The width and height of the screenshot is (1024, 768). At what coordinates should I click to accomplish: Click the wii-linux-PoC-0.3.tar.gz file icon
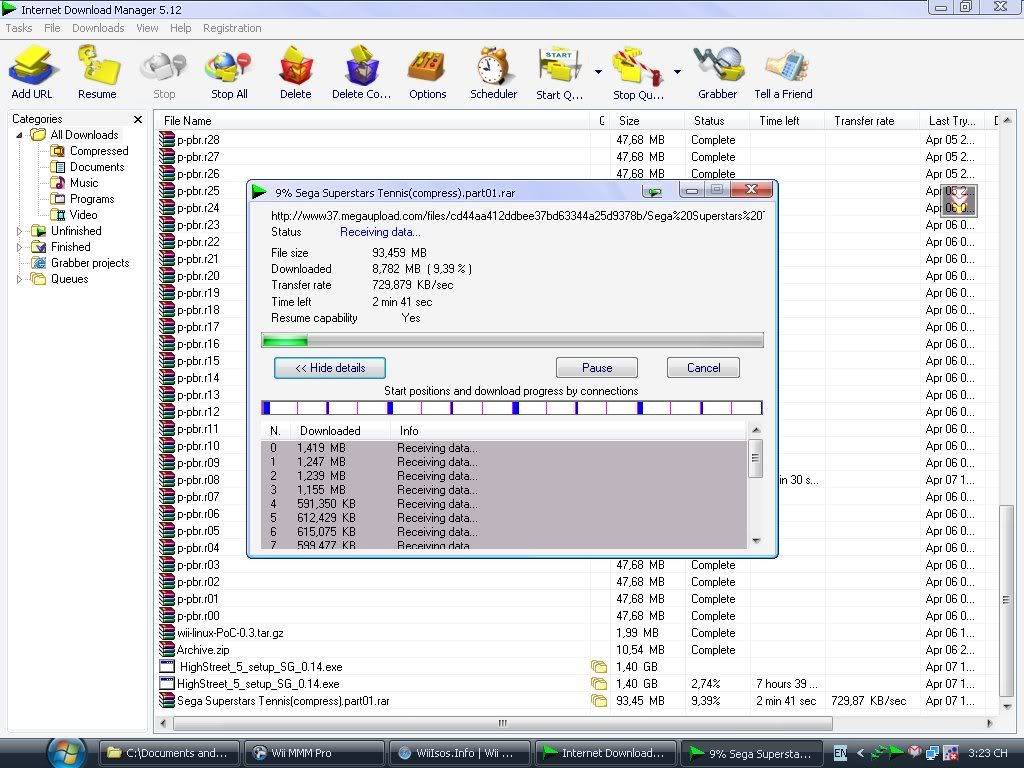point(167,633)
